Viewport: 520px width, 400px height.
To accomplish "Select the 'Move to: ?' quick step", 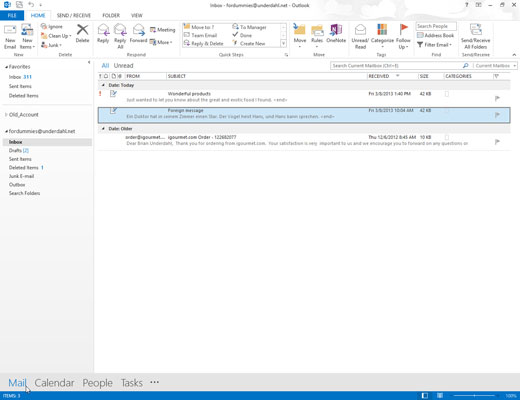I will click(199, 27).
